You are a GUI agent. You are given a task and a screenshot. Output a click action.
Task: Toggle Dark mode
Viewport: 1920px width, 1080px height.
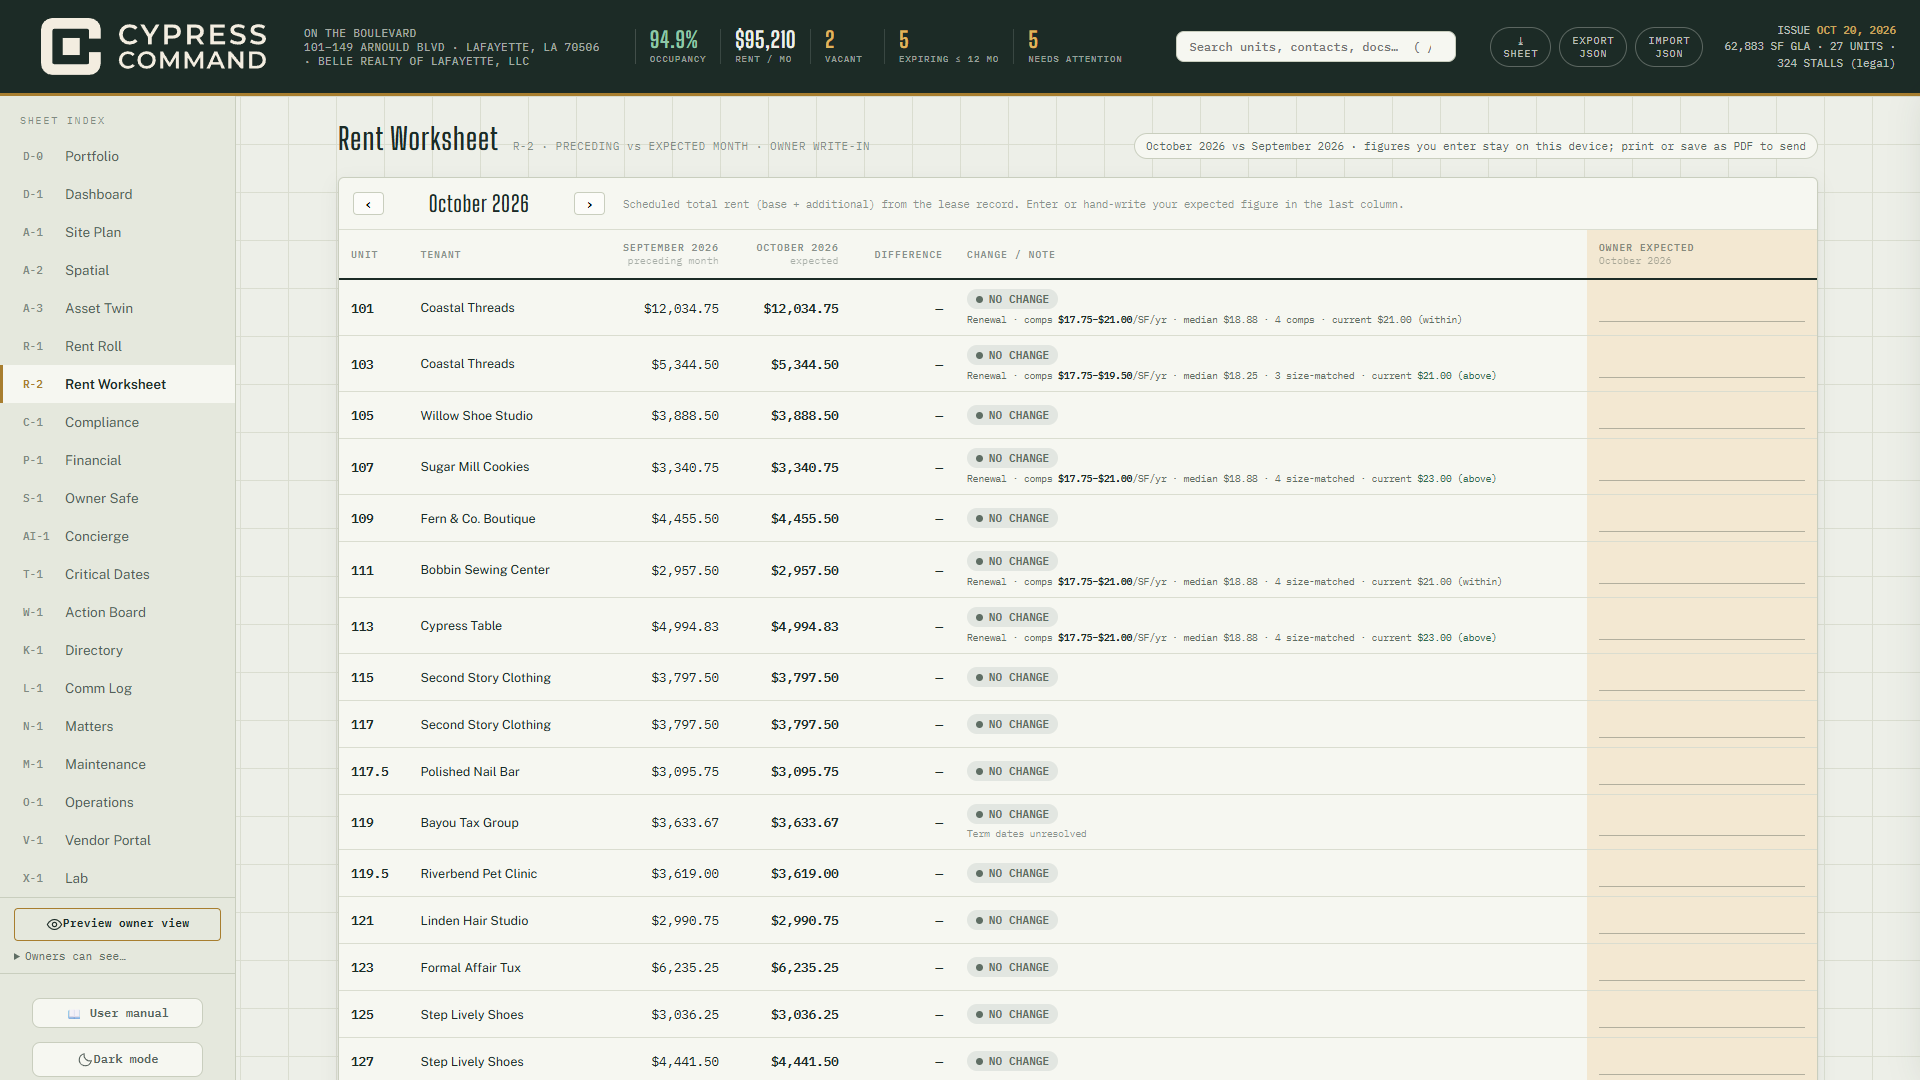click(117, 1059)
